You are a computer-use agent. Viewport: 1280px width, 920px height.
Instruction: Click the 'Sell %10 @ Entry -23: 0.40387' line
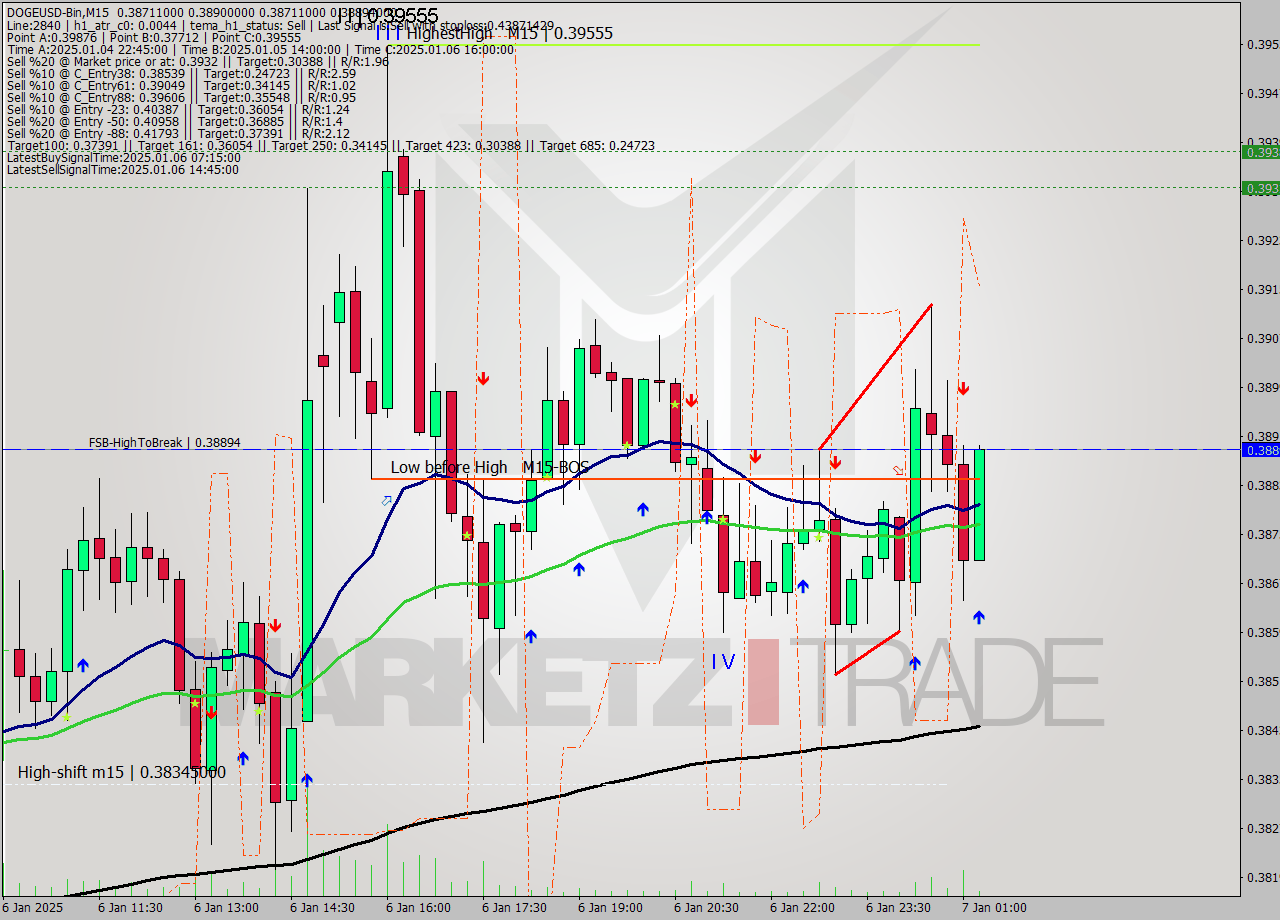178,109
